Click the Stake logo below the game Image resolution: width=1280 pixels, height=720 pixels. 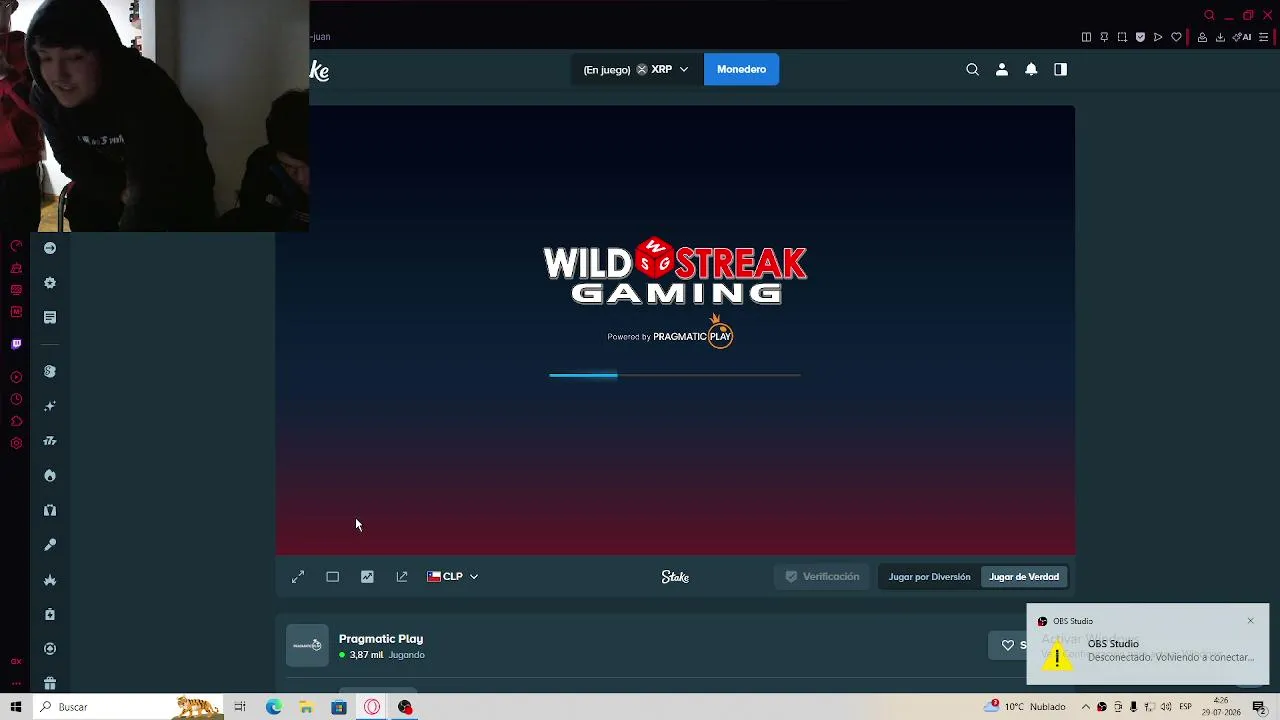675,577
